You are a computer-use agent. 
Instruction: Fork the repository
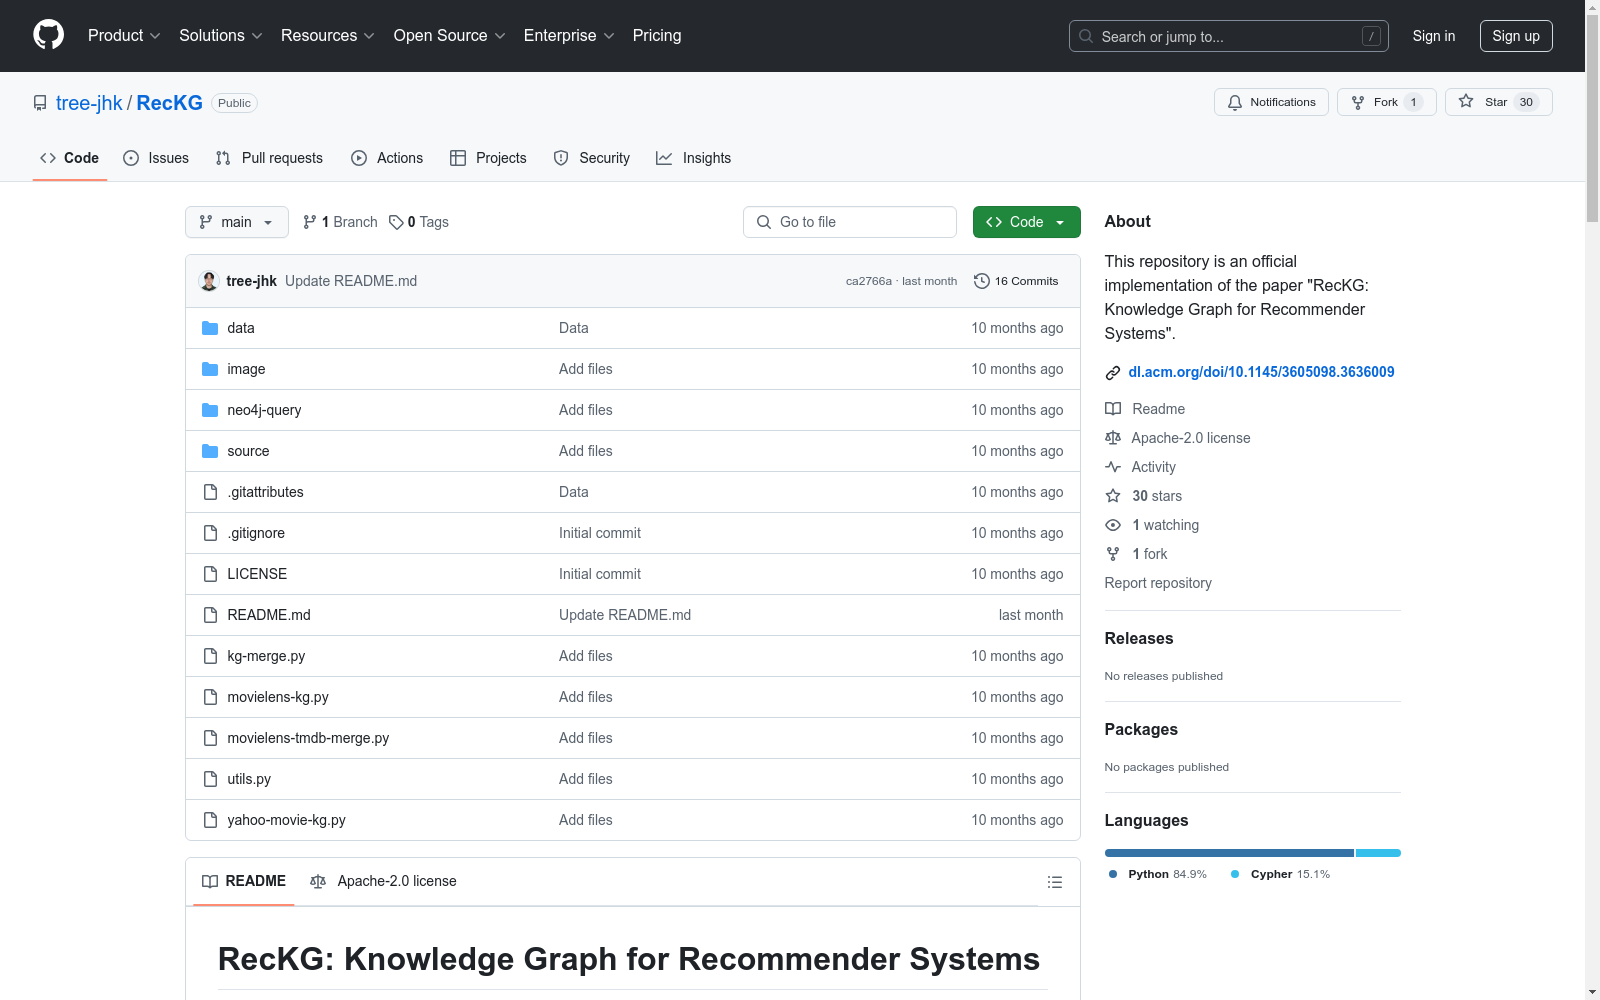(x=1386, y=102)
